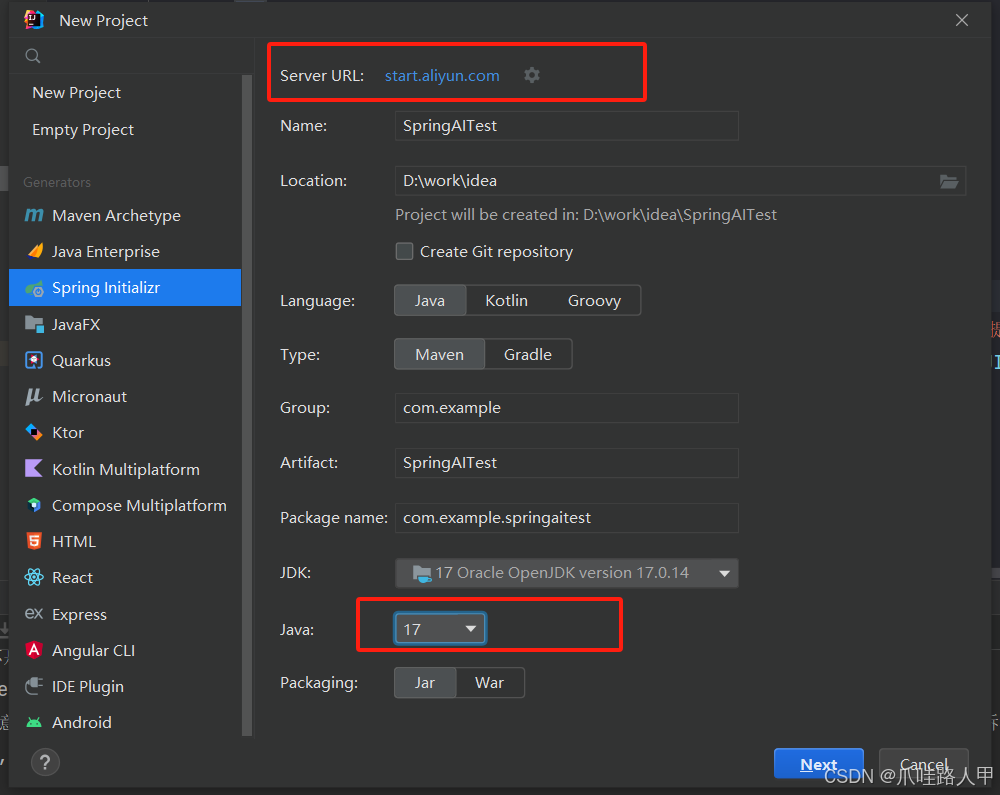The height and width of the screenshot is (795, 1000).
Task: Click the Angular CLI logo icon
Action: 34,650
